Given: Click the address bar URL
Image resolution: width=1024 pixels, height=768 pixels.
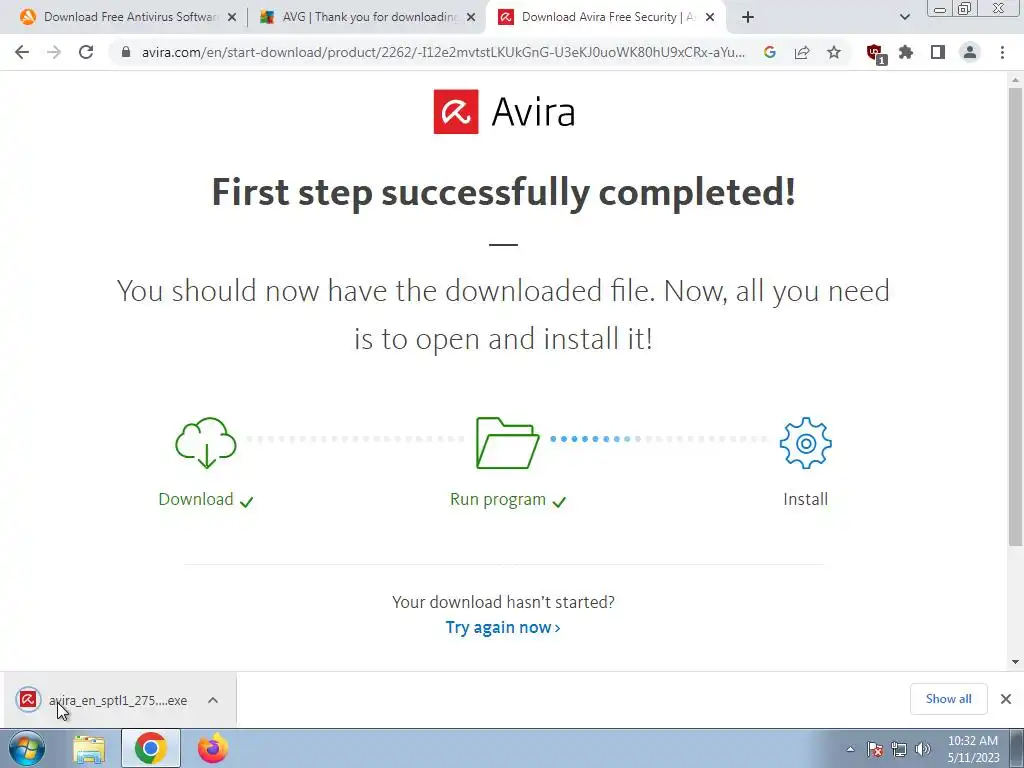Looking at the screenshot, I should [443, 52].
